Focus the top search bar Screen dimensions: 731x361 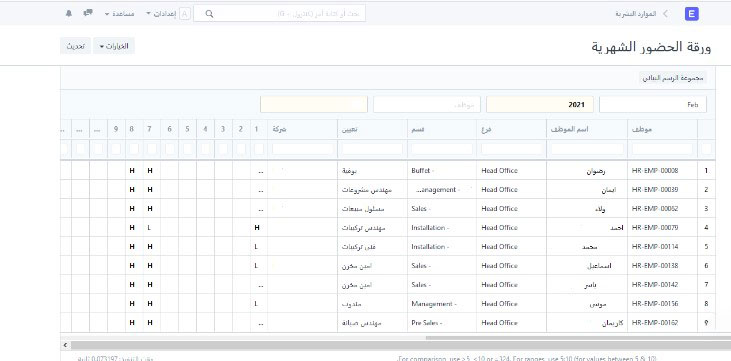coord(279,14)
